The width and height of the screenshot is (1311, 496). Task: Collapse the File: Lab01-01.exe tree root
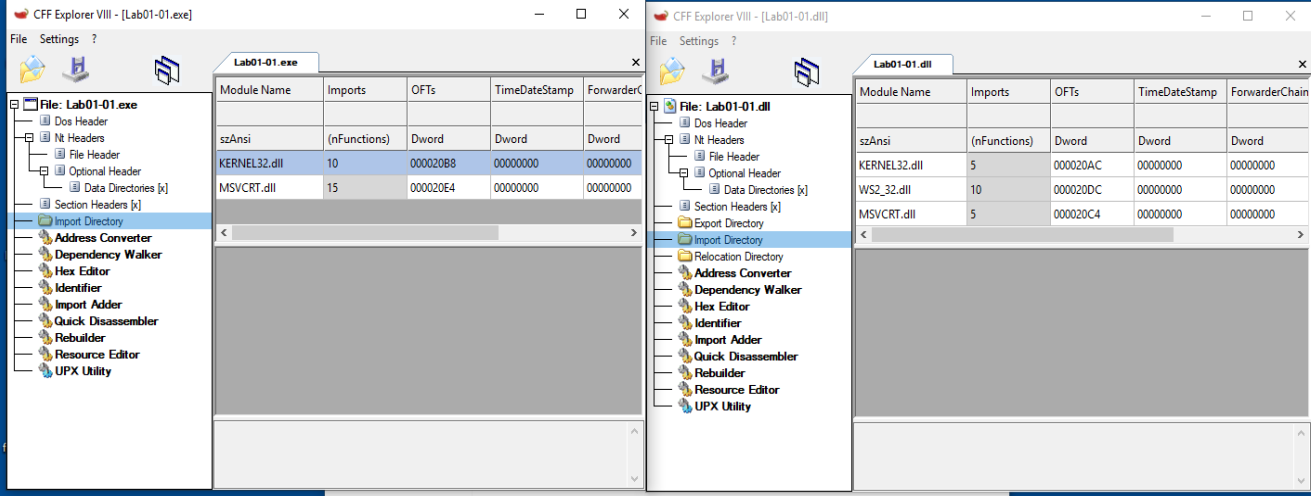(x=14, y=104)
